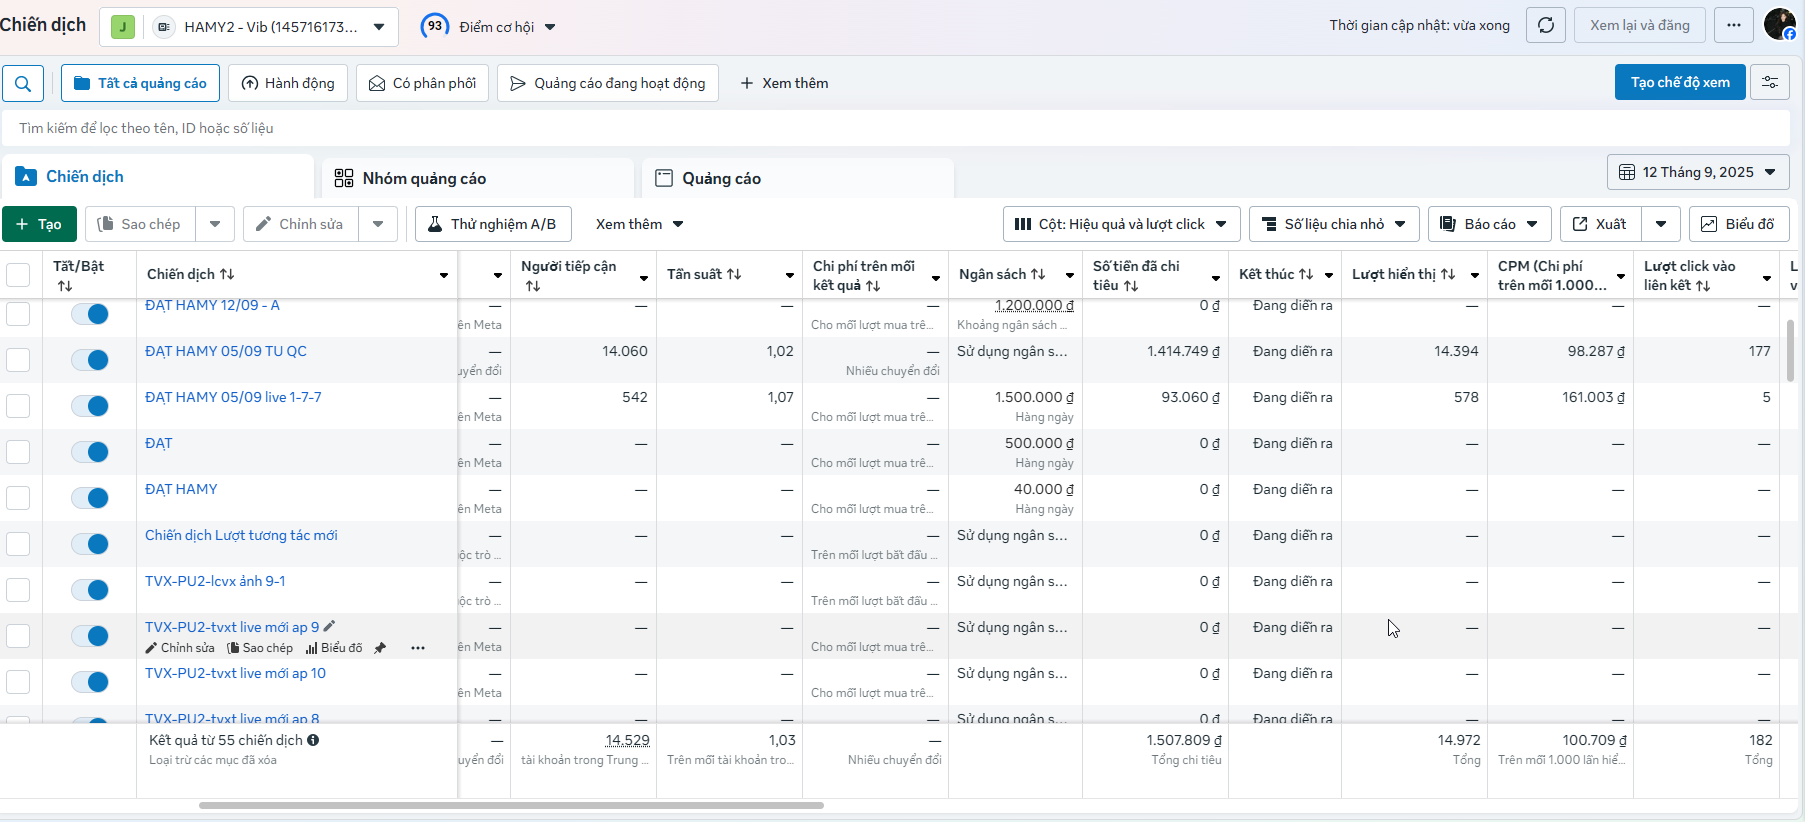
Task: Sort by Kết thúc arrows
Action: click(1306, 274)
